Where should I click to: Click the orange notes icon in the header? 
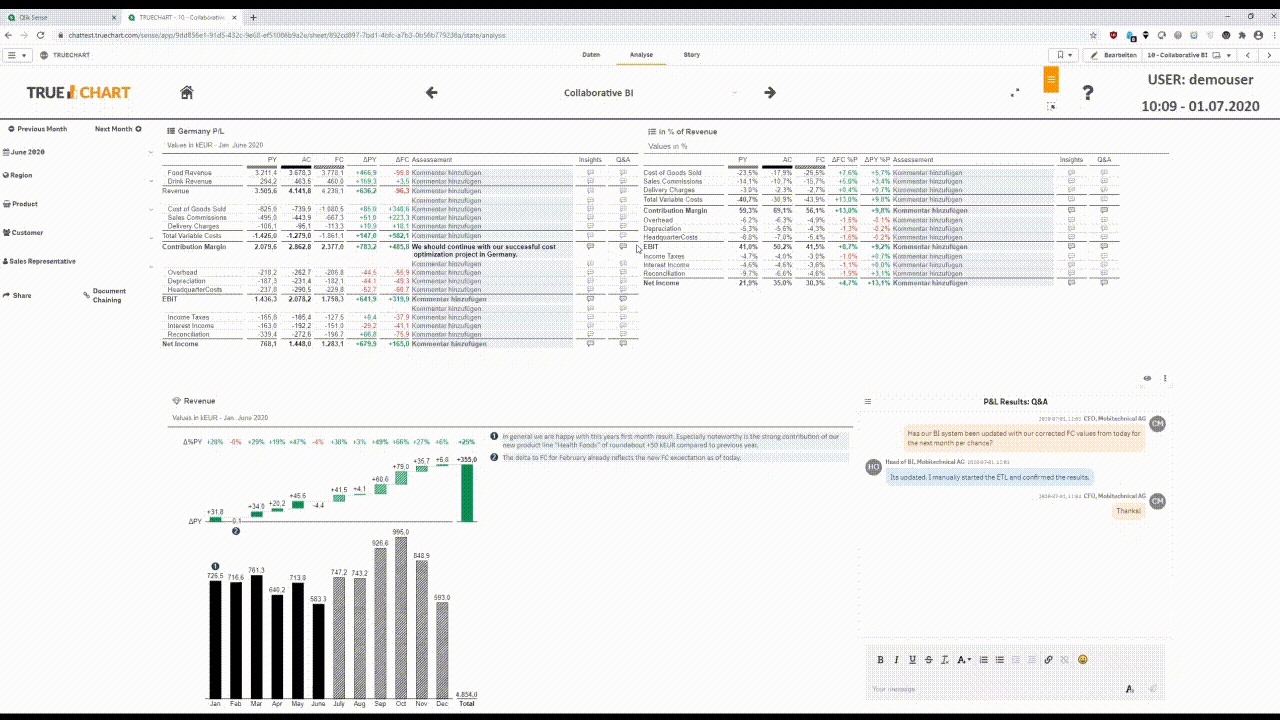click(x=1051, y=79)
